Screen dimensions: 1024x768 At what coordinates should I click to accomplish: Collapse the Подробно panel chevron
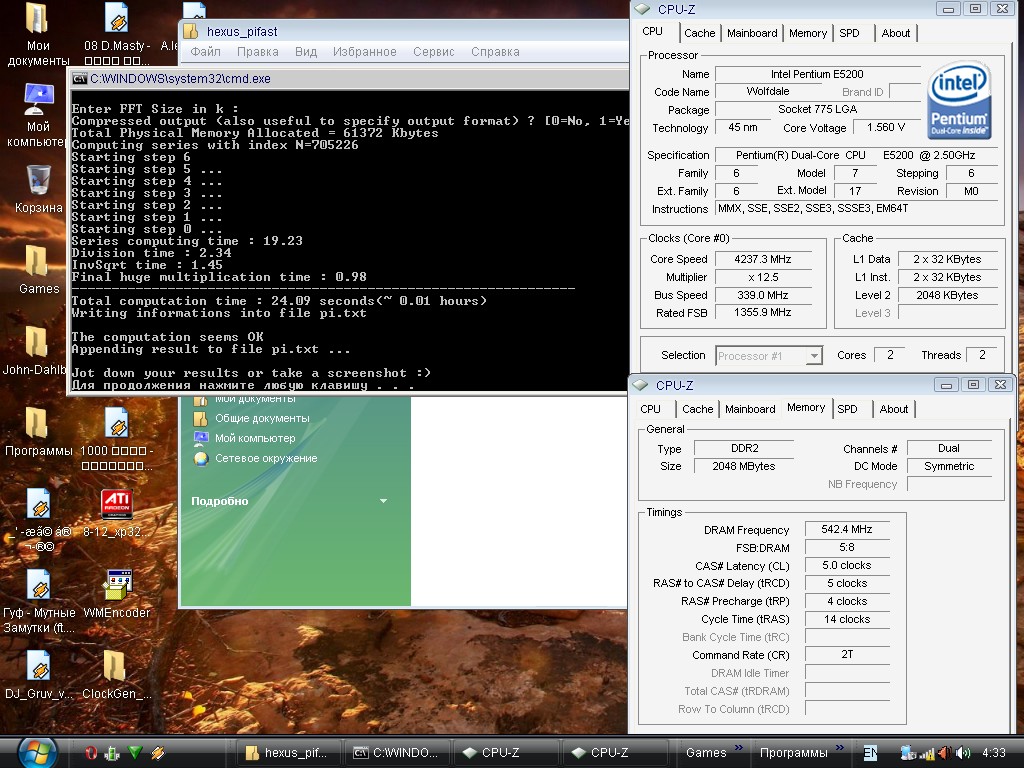click(x=383, y=501)
